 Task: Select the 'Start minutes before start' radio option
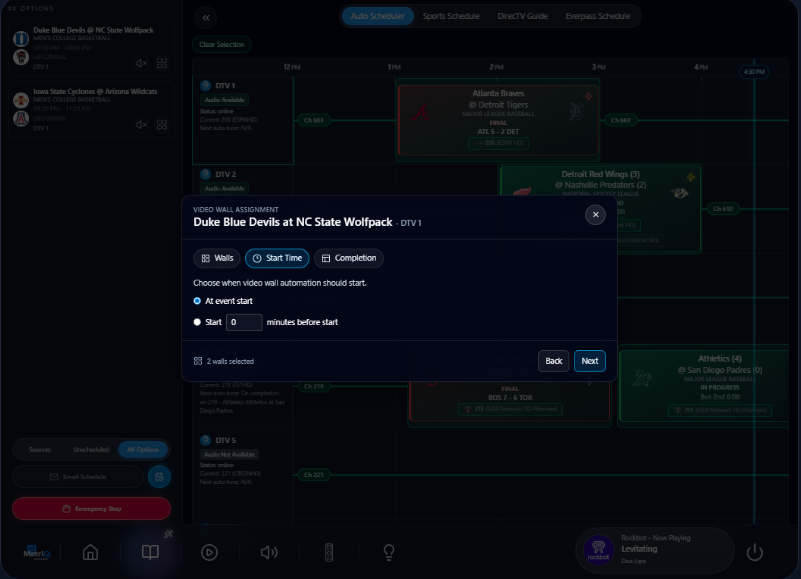point(197,322)
